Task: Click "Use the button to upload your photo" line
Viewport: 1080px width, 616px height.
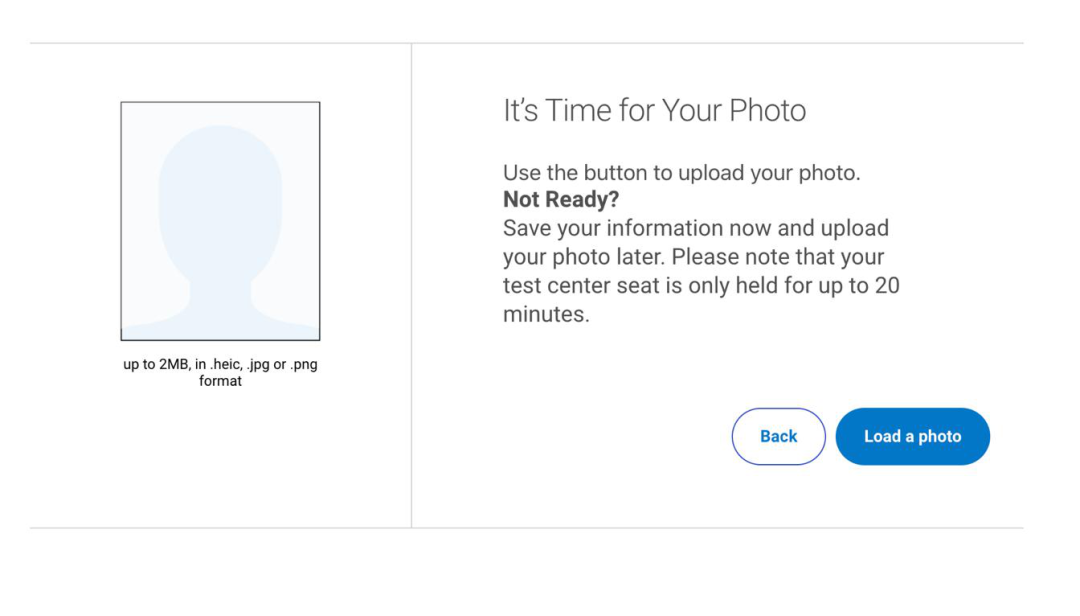Action: [682, 172]
